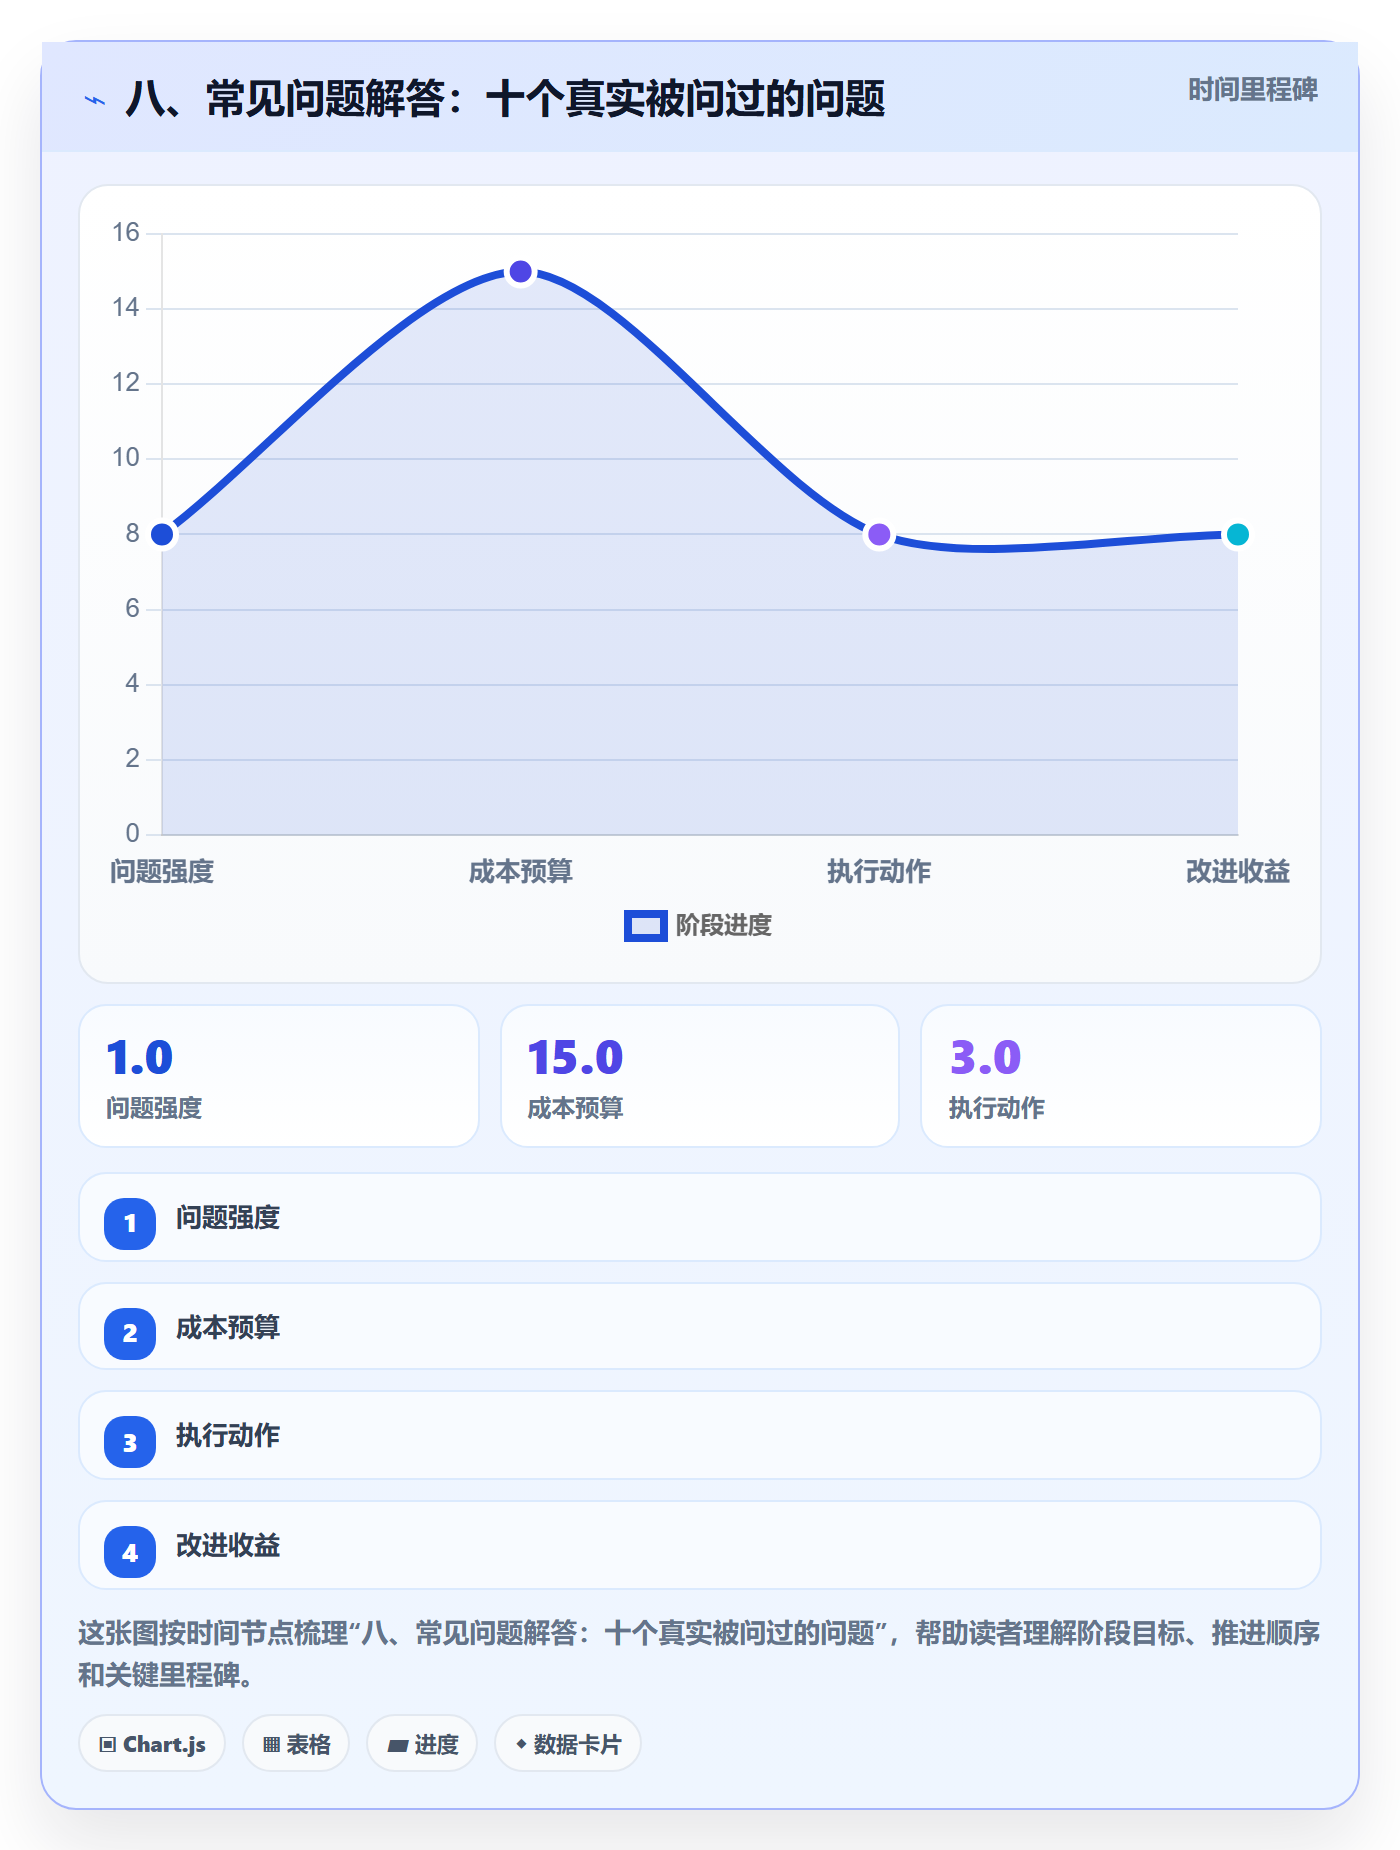Click the card title 八、常见问题解答

(505, 99)
